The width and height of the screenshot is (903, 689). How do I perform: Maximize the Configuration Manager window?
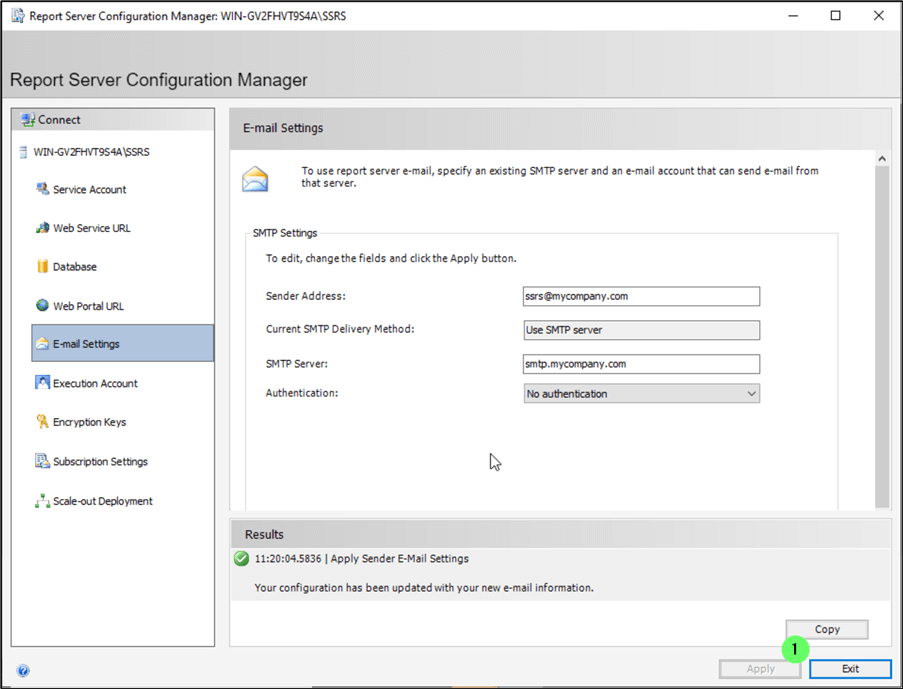pyautogui.click(x=835, y=16)
